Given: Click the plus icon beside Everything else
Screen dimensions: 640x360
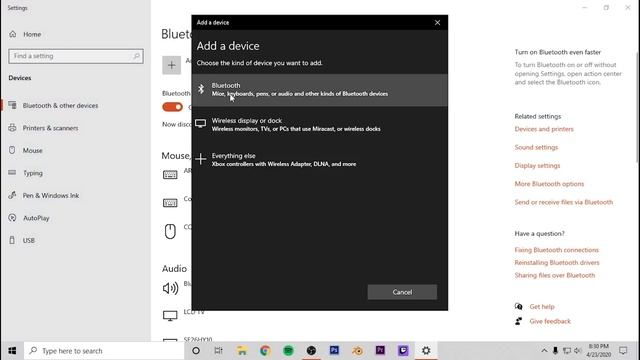Looking at the screenshot, I should coord(200,158).
